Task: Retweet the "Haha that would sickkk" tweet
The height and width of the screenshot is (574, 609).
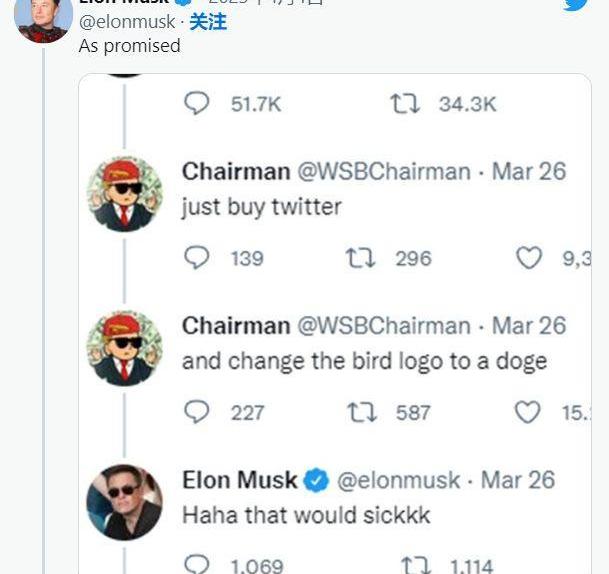Action: click(x=415, y=564)
